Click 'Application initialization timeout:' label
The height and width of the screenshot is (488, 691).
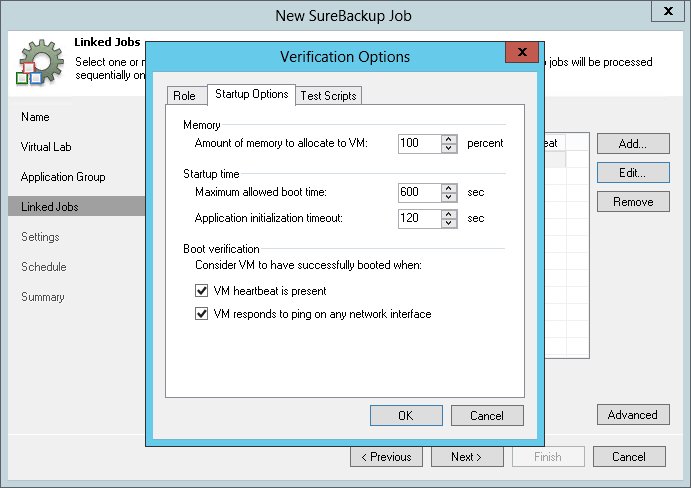tap(269, 218)
